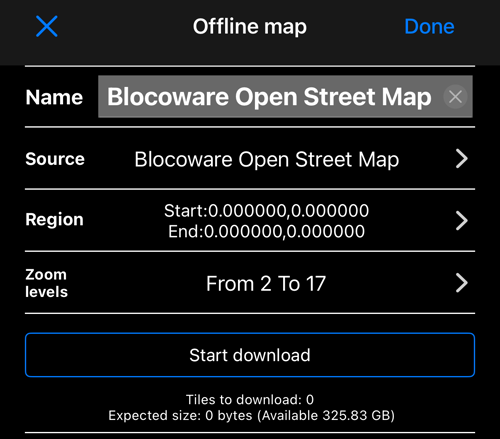
Task: Tap the Tiles to download: 0 status
Action: pos(250,399)
